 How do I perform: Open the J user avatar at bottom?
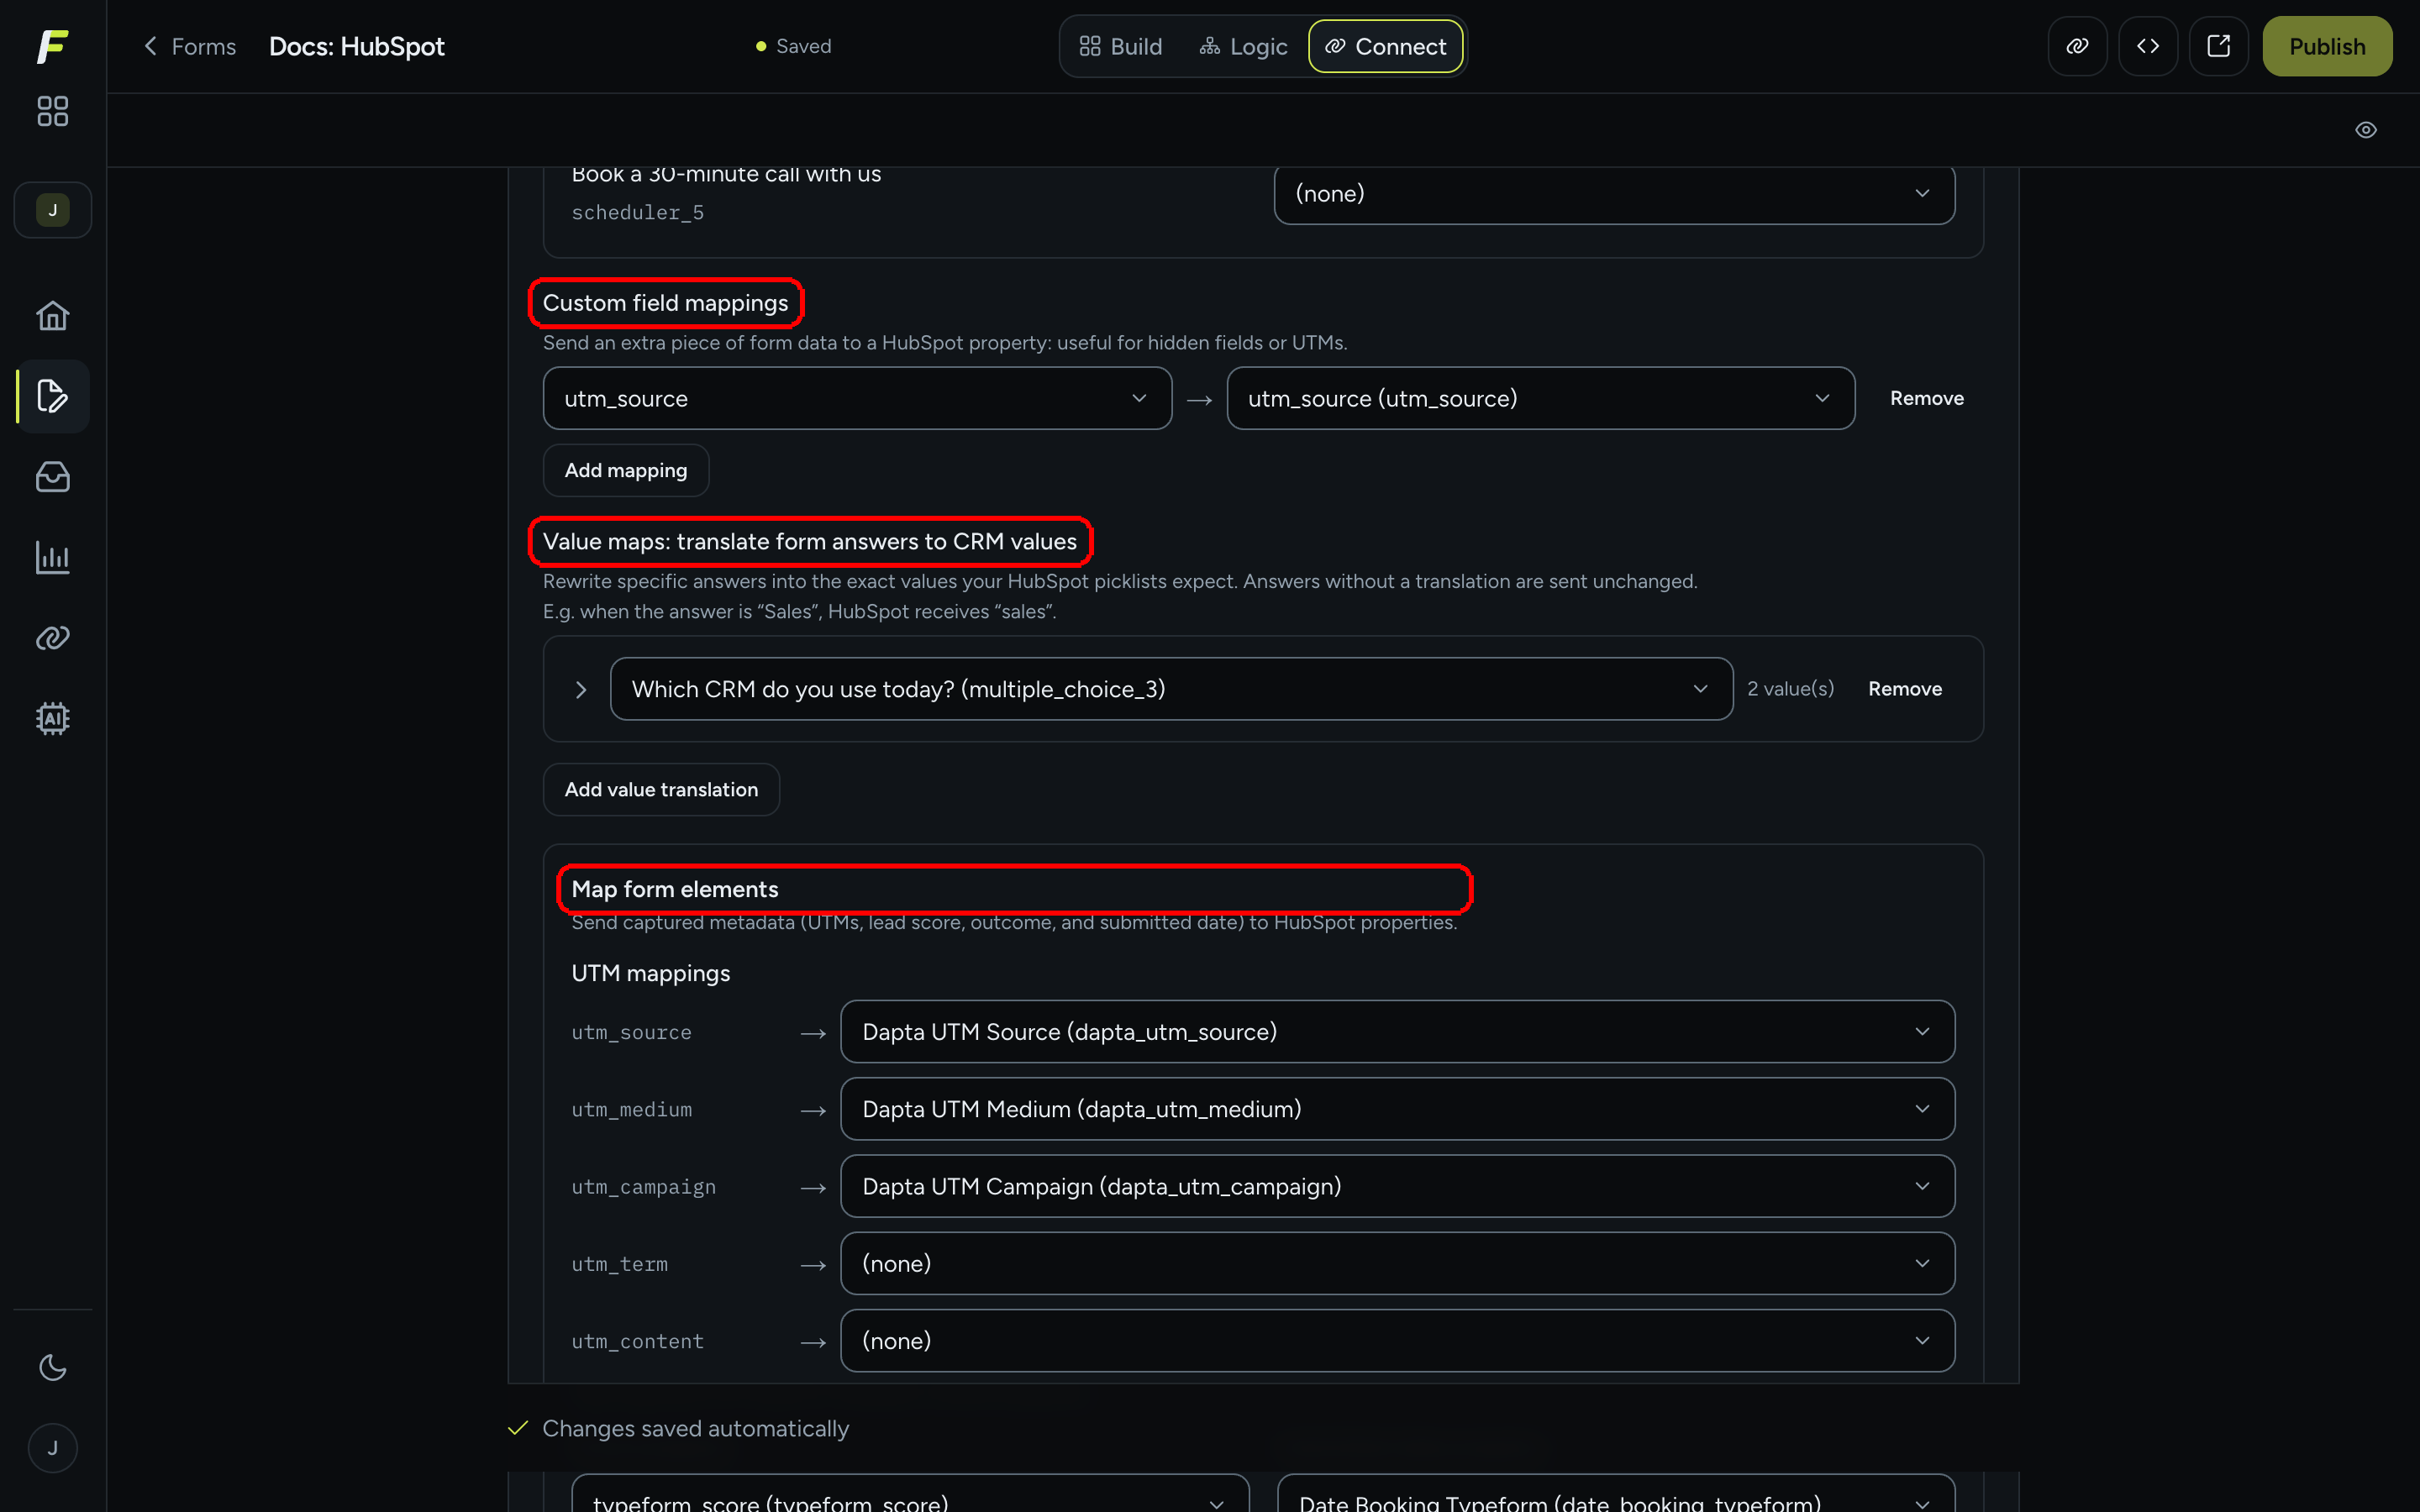click(x=52, y=1448)
